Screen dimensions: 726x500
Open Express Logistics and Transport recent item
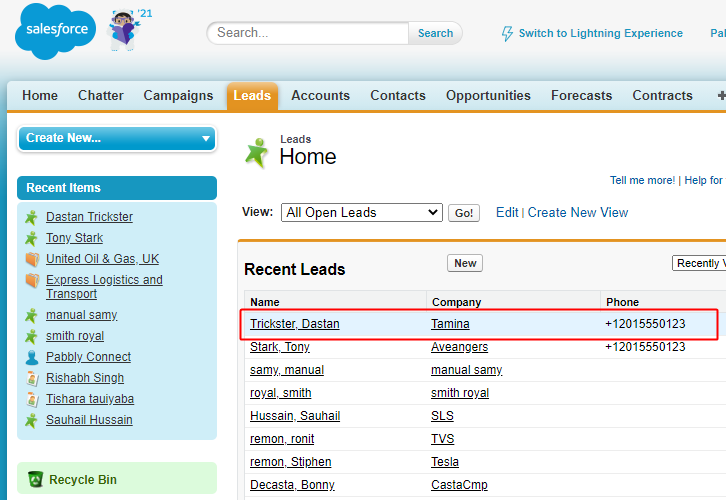(104, 287)
